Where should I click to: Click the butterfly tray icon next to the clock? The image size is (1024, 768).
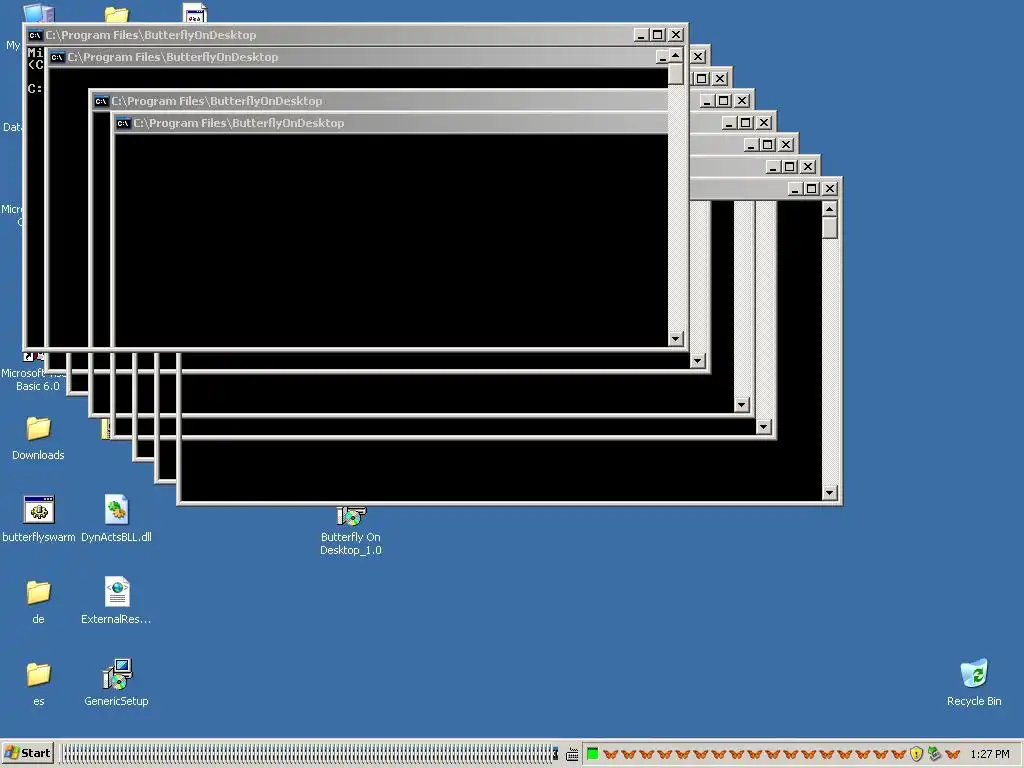pyautogui.click(x=952, y=754)
